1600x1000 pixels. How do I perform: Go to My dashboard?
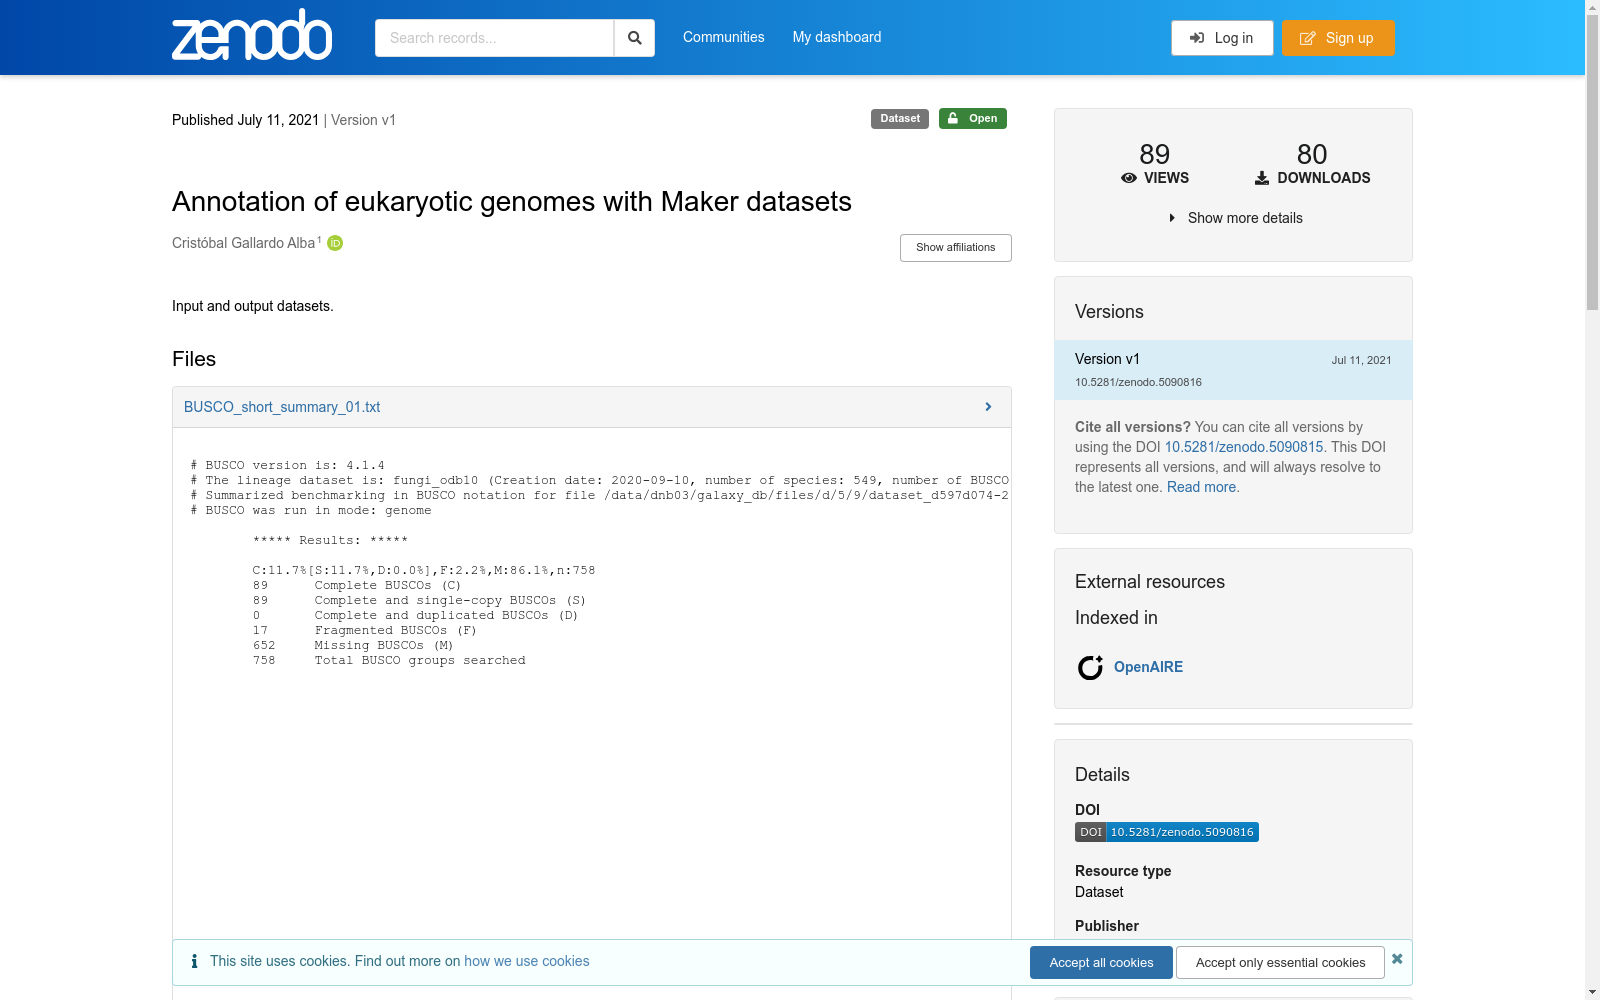click(837, 37)
